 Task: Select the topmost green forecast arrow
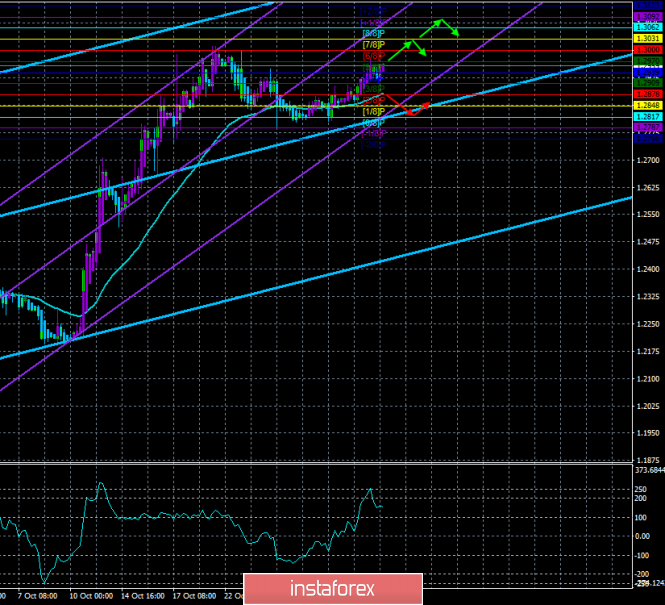445,25
